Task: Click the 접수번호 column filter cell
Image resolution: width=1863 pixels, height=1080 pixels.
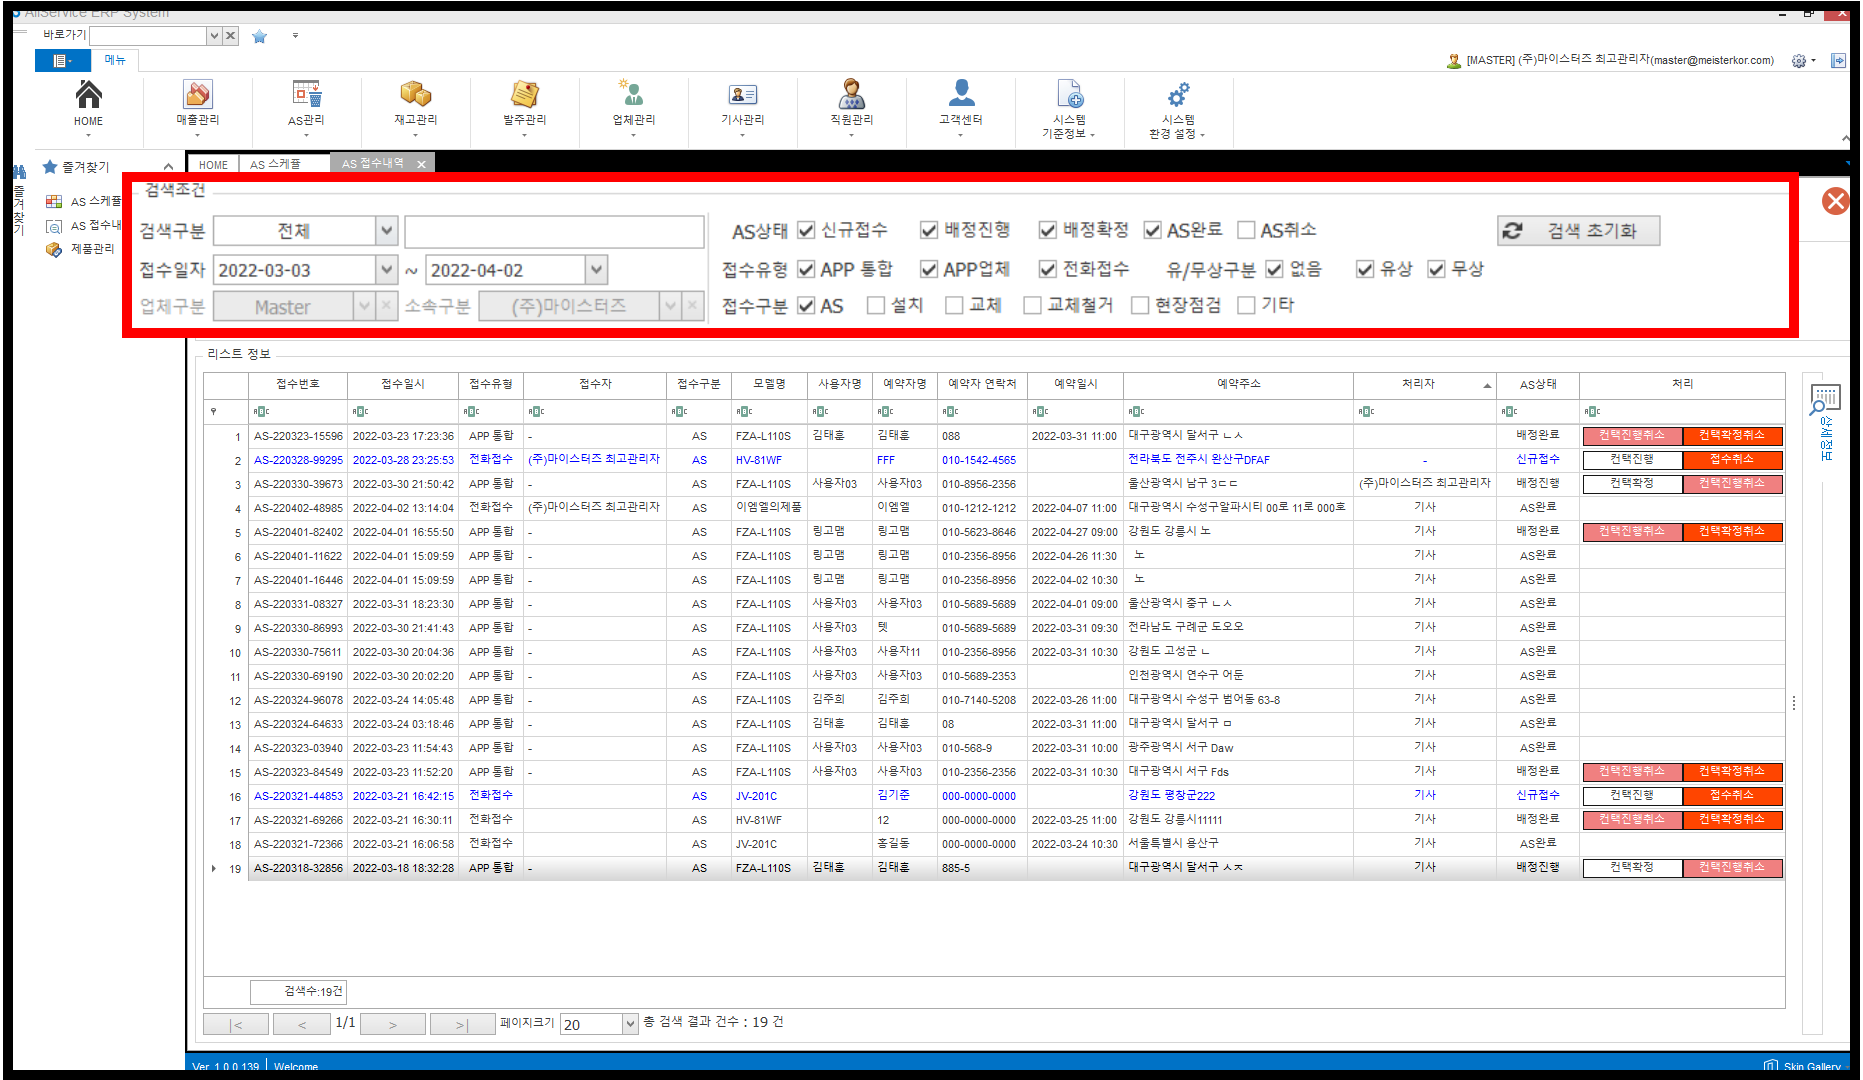Action: click(298, 411)
